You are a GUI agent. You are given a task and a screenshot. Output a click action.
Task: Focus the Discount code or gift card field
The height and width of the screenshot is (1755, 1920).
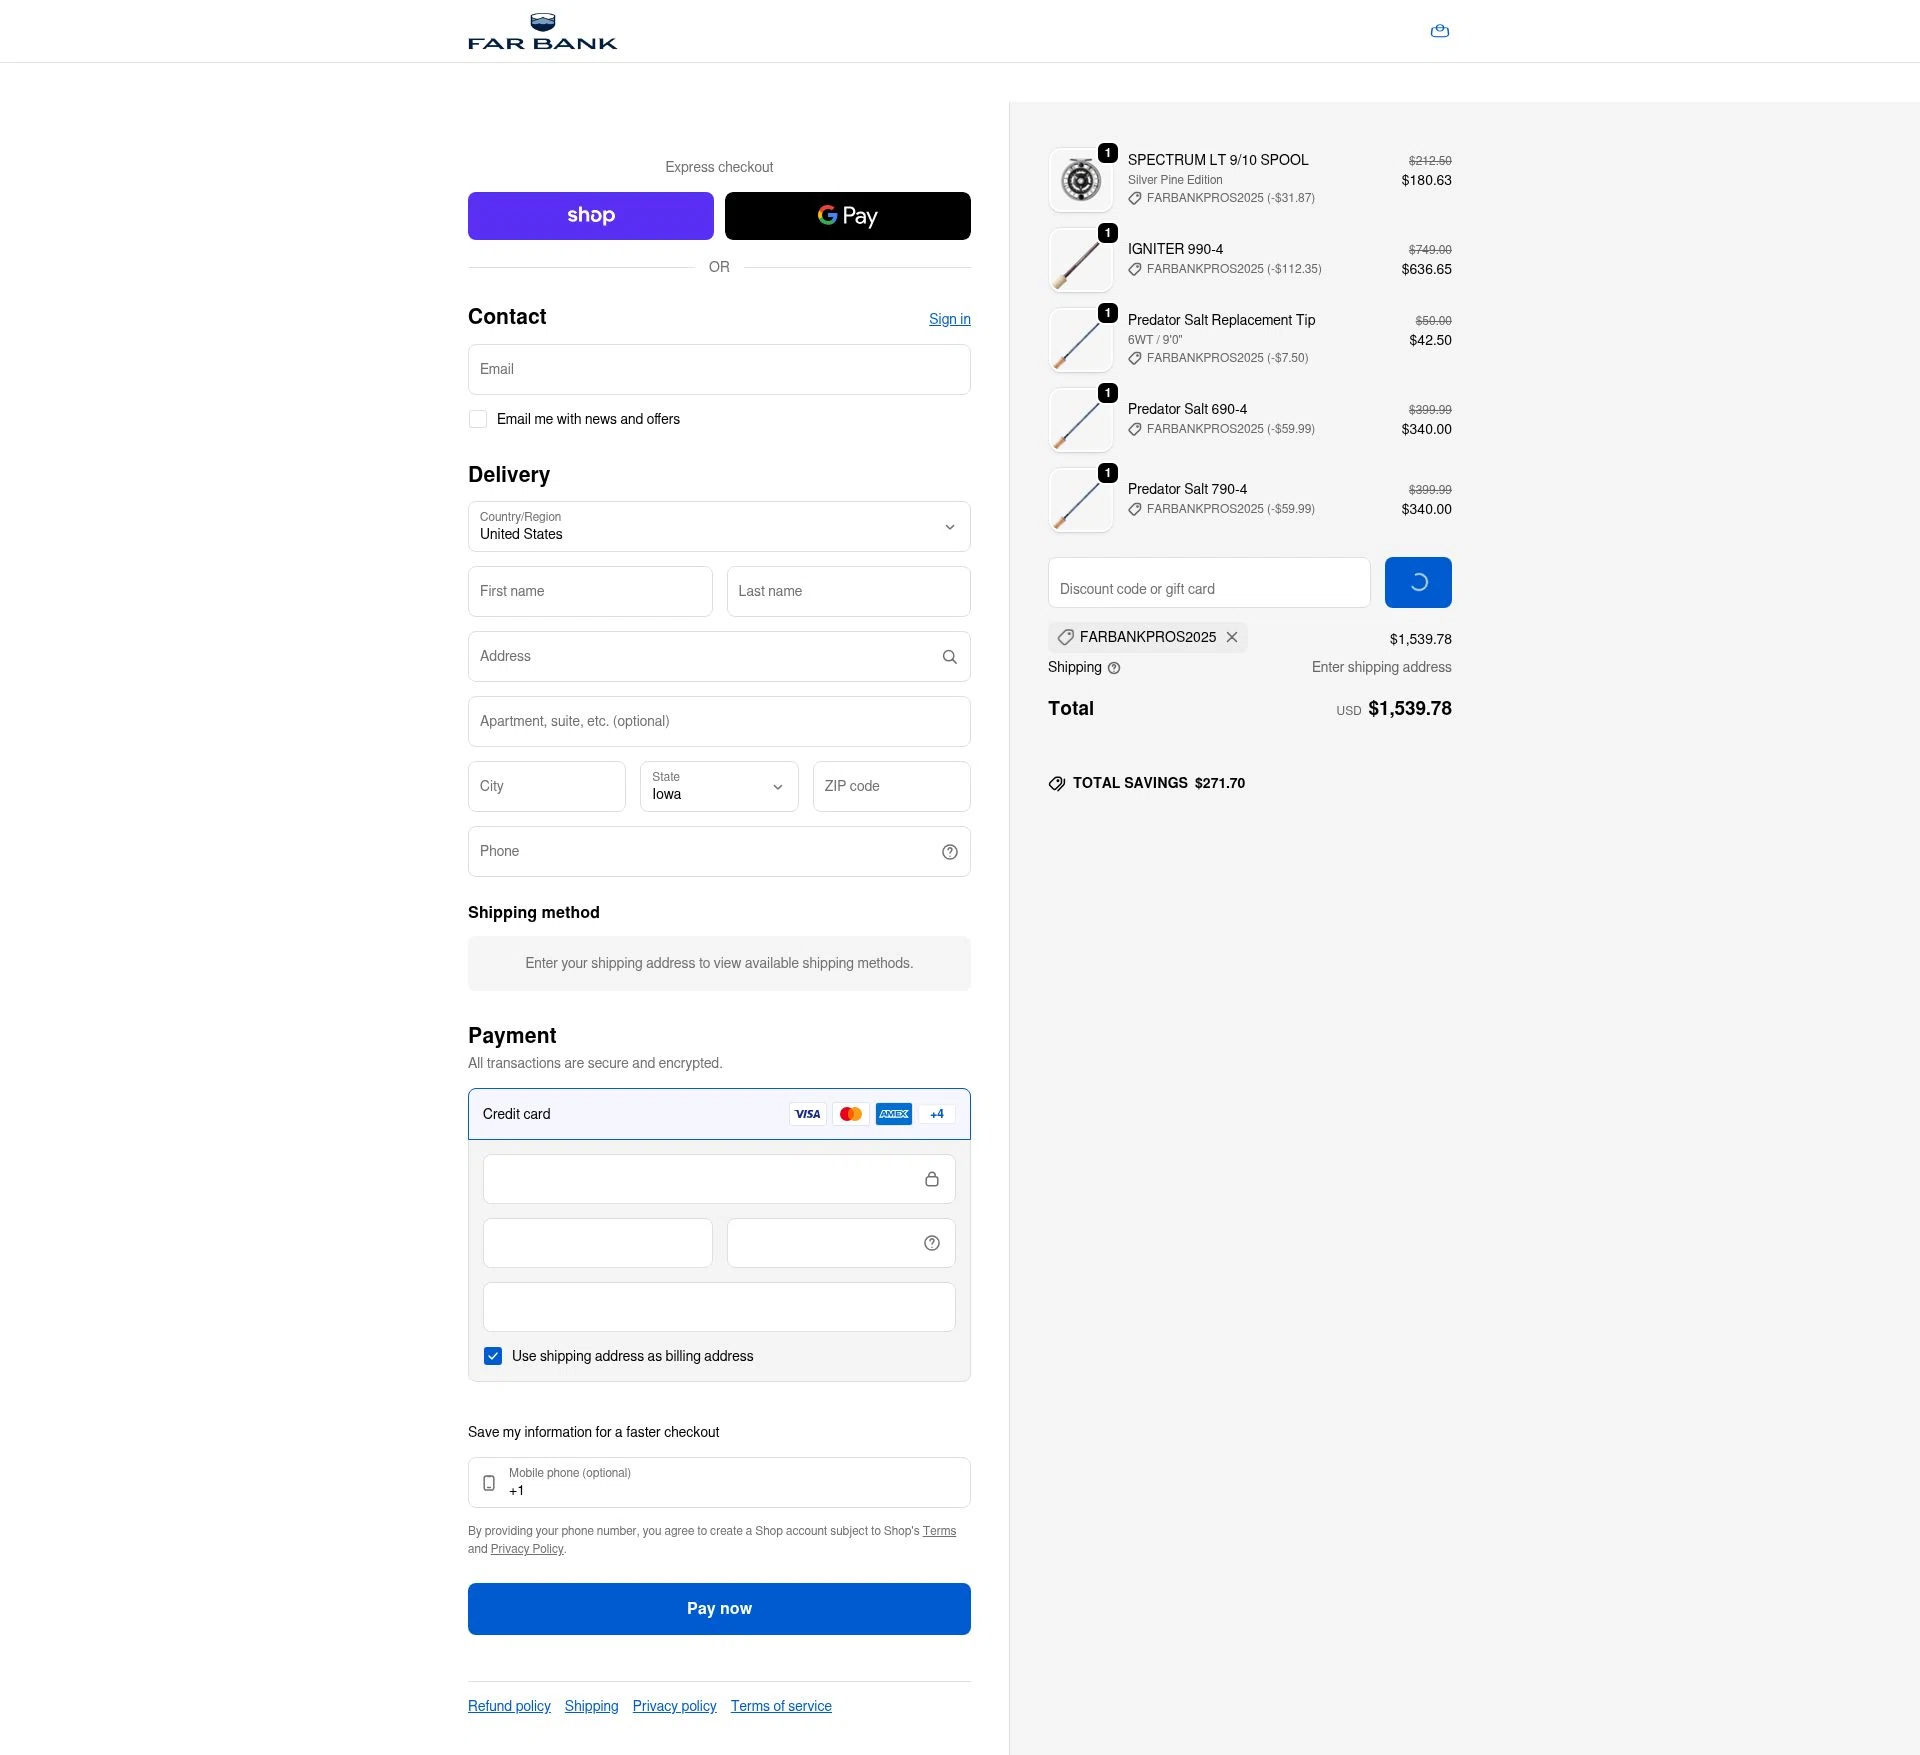pyautogui.click(x=1209, y=582)
